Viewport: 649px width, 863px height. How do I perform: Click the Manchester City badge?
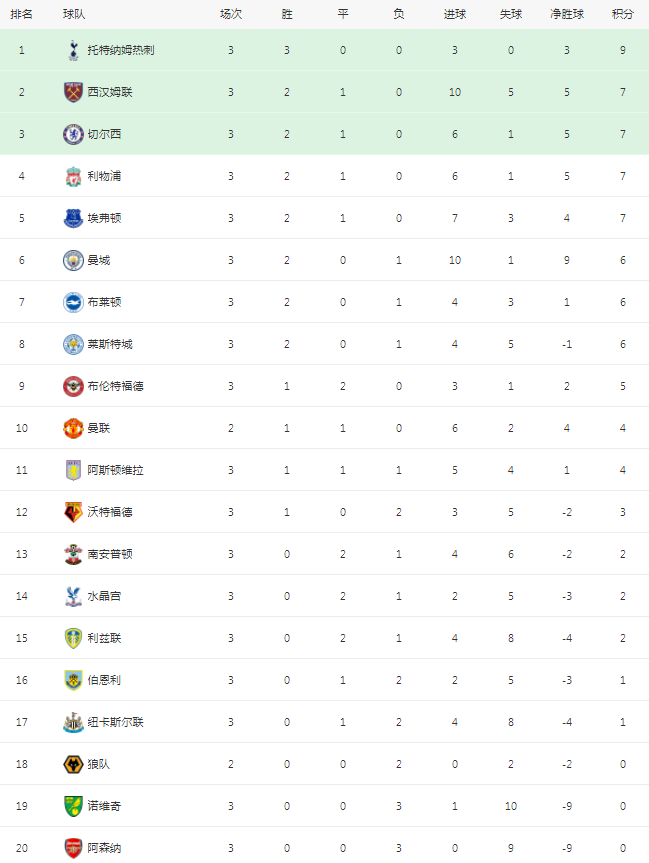point(73,260)
